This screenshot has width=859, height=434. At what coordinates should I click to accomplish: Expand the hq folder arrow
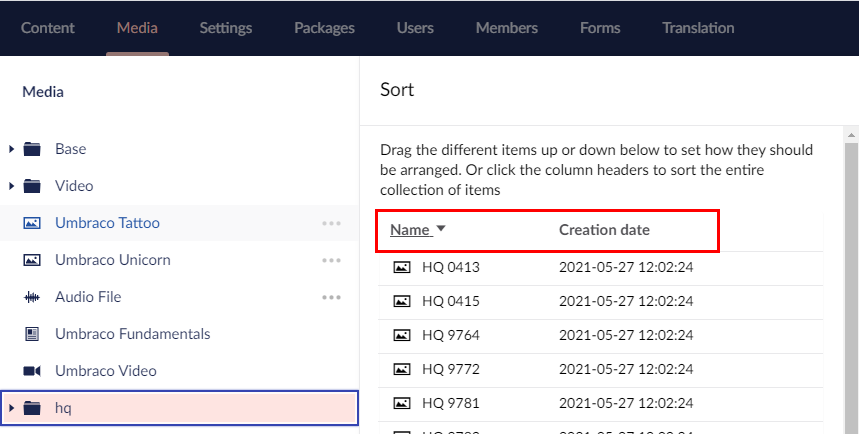tap(12, 408)
